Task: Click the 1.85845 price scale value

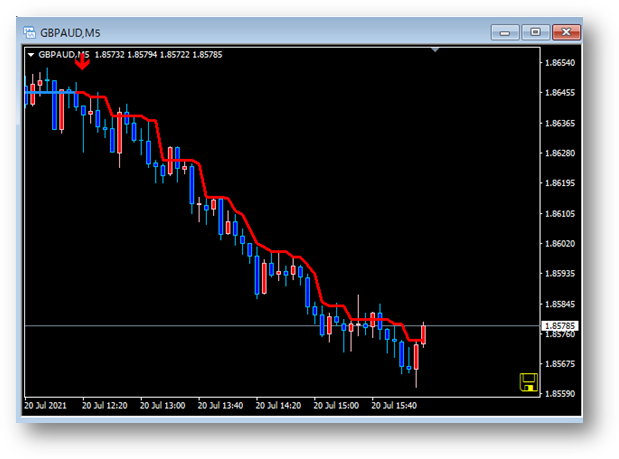Action: [560, 304]
